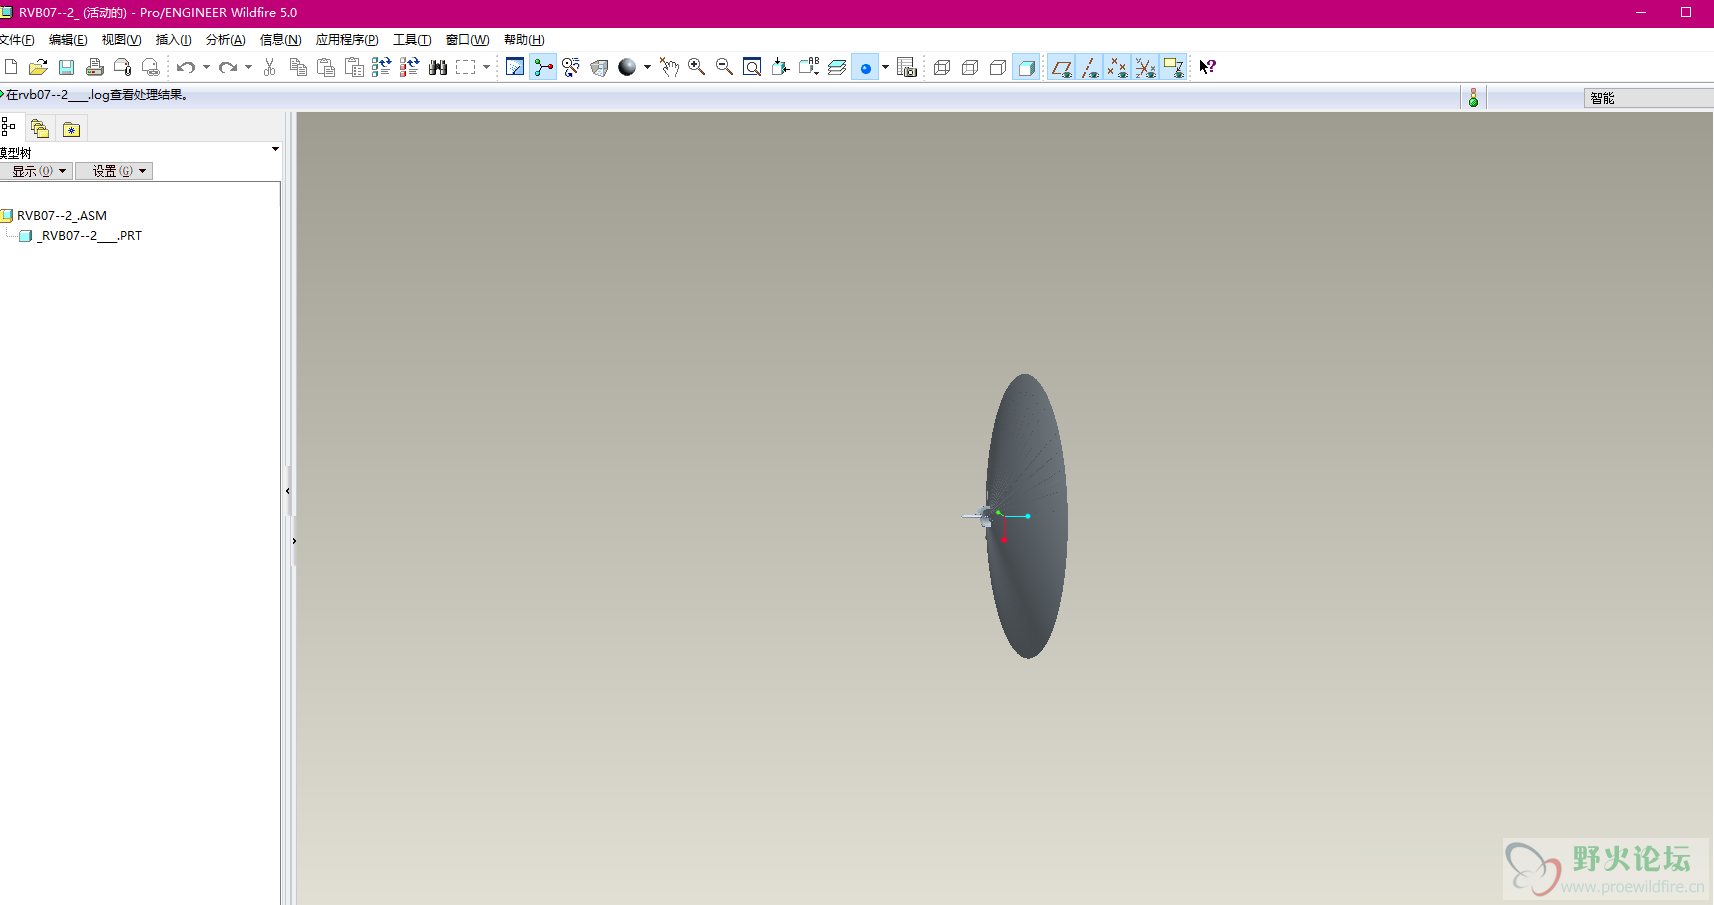Open the 设置 dropdown in model tree
The image size is (1714, 905).
pyautogui.click(x=115, y=171)
